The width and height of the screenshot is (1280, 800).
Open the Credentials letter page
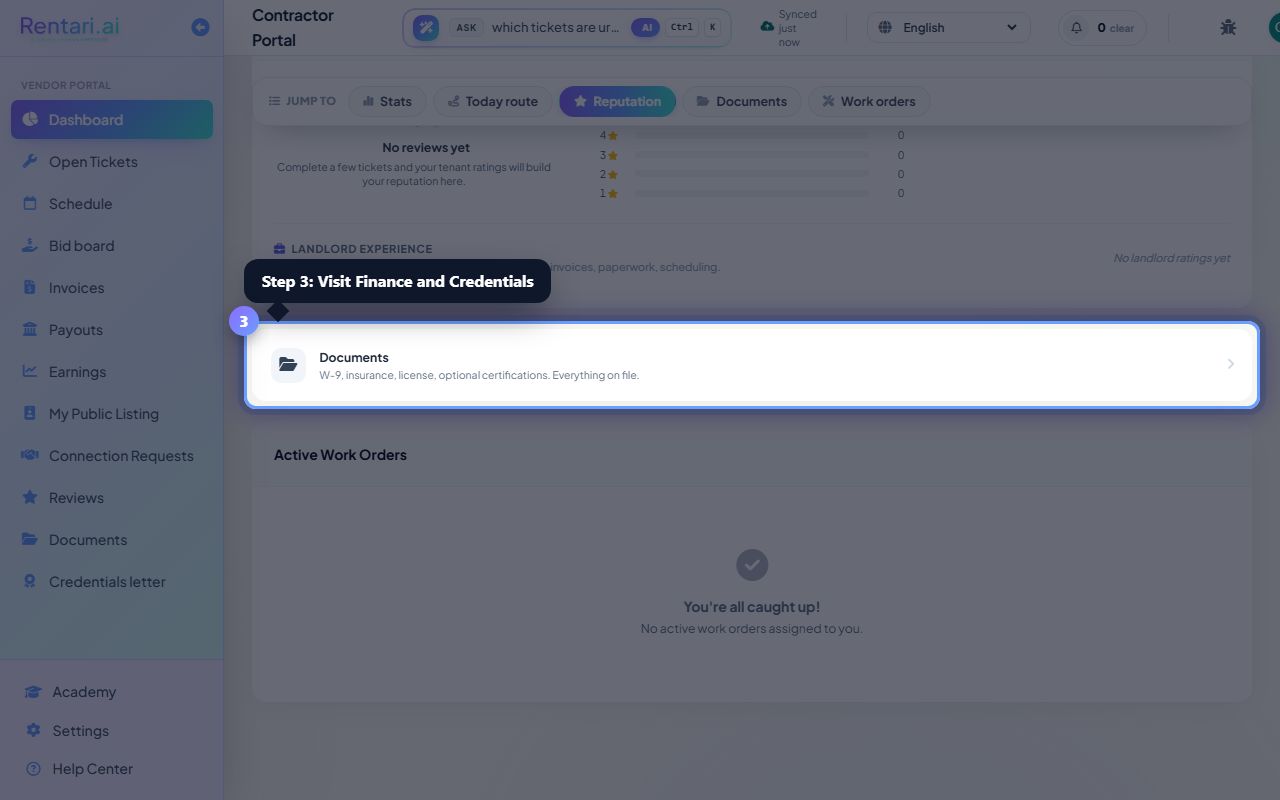tap(112, 581)
